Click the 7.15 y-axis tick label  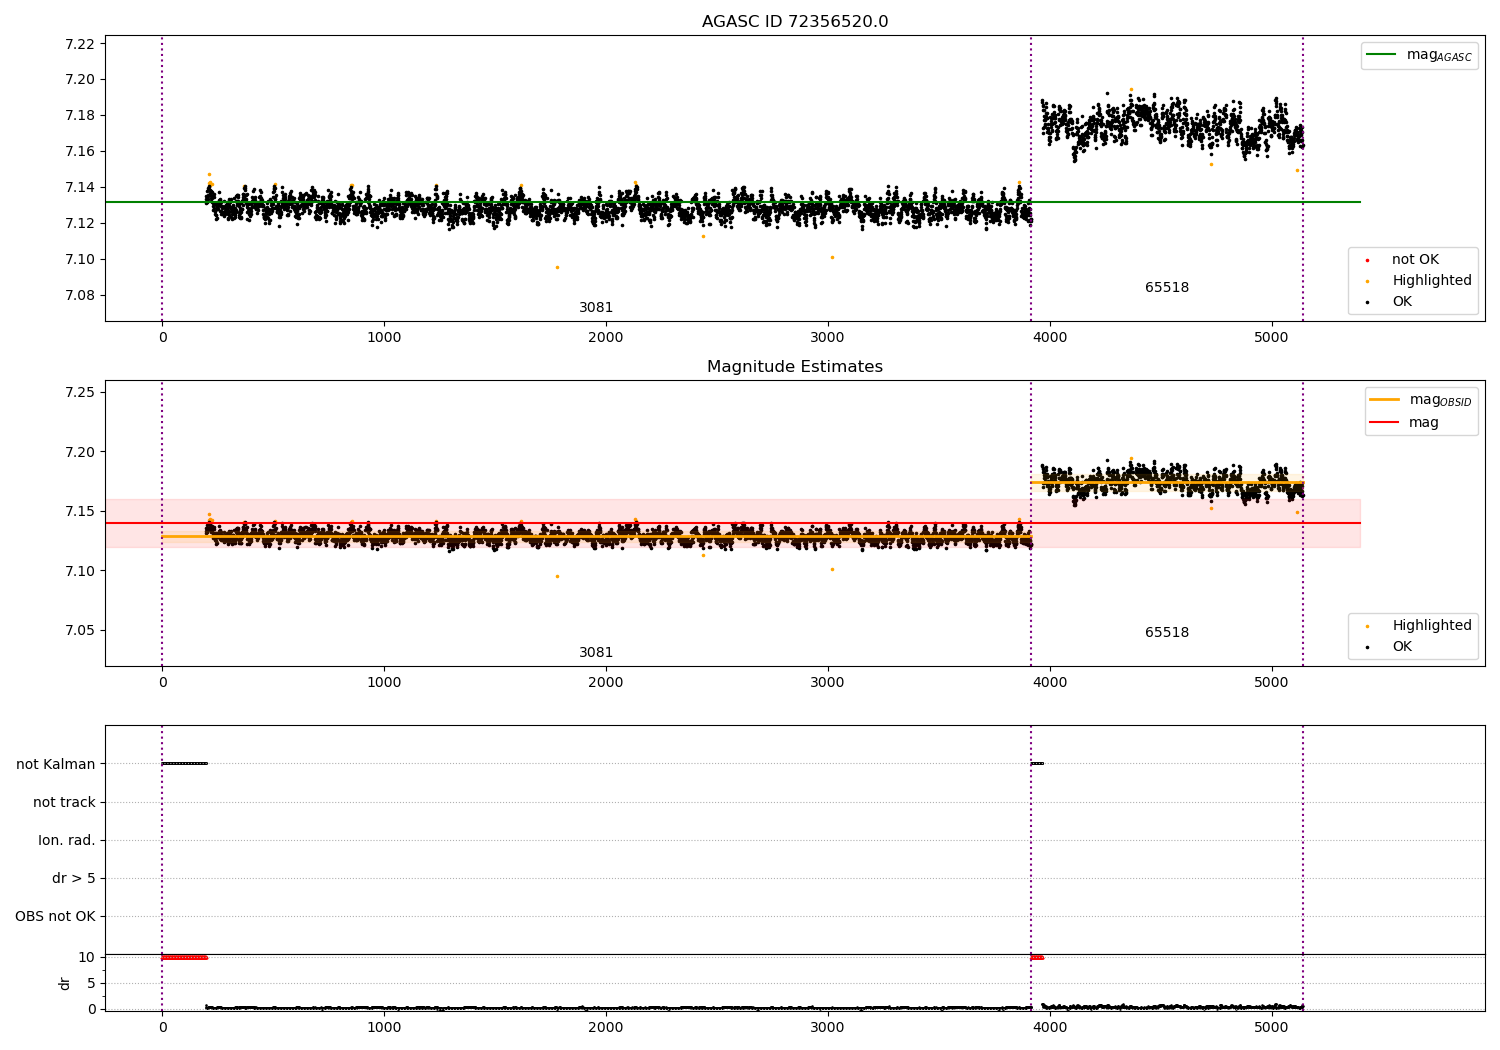click(x=79, y=512)
